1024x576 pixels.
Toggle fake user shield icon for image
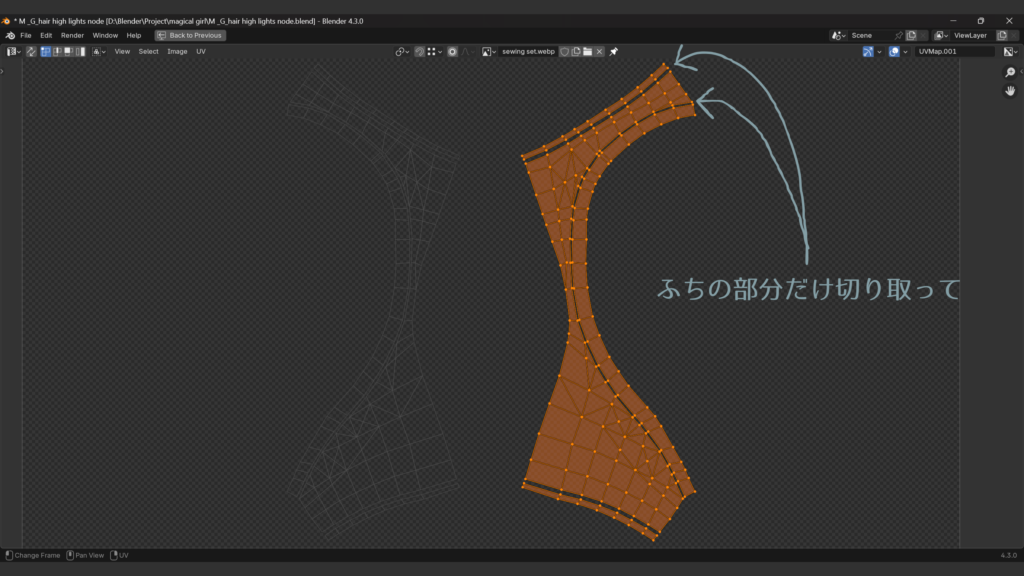pyautogui.click(x=564, y=51)
